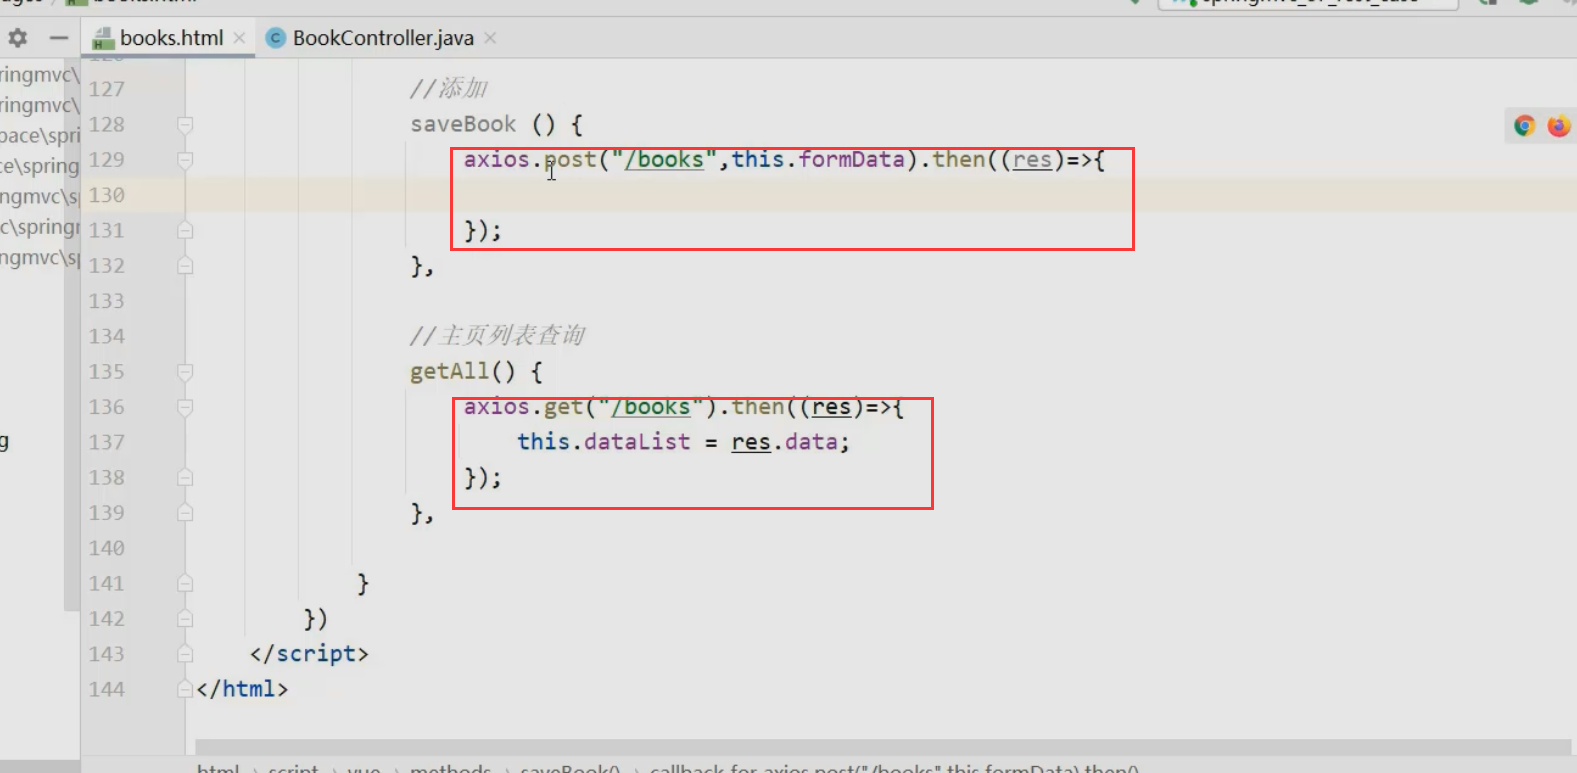The height and width of the screenshot is (773, 1577).
Task: Click the </script> closing tag
Action: pos(309,654)
